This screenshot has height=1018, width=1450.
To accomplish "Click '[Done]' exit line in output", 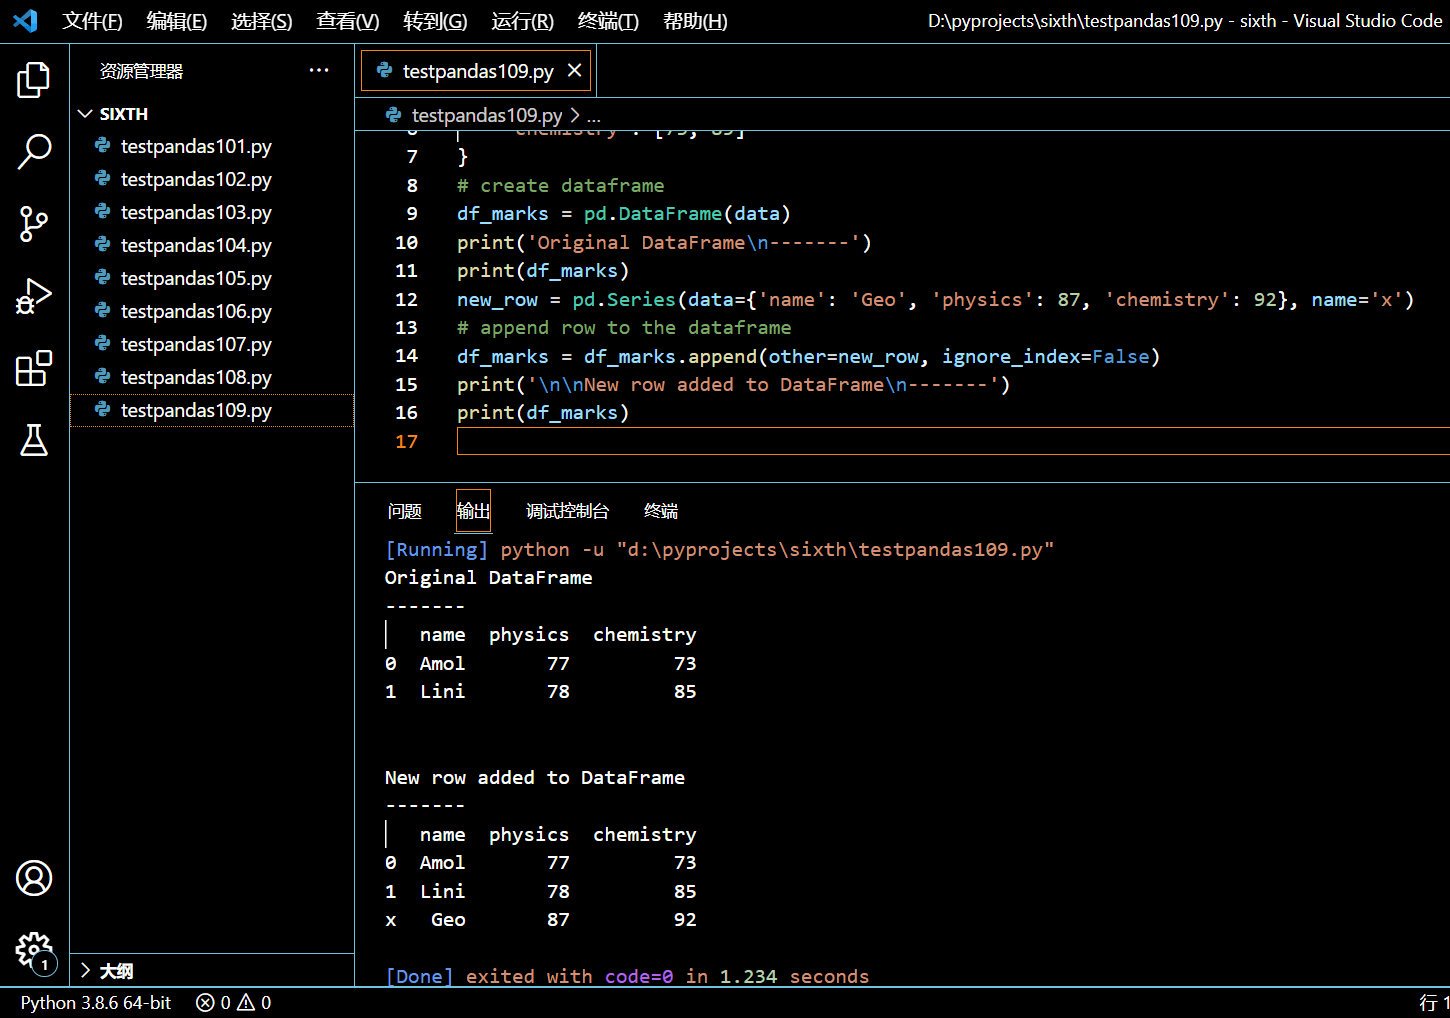I will 627,976.
